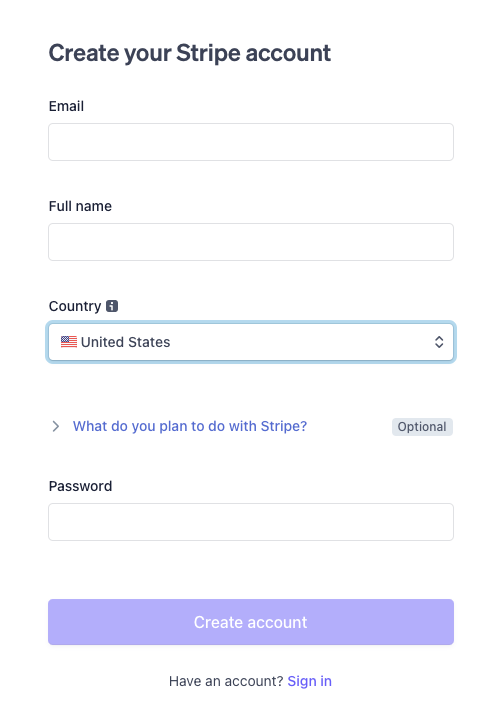This screenshot has height=722, width=504.
Task: Follow the Sign in link
Action: 309,681
